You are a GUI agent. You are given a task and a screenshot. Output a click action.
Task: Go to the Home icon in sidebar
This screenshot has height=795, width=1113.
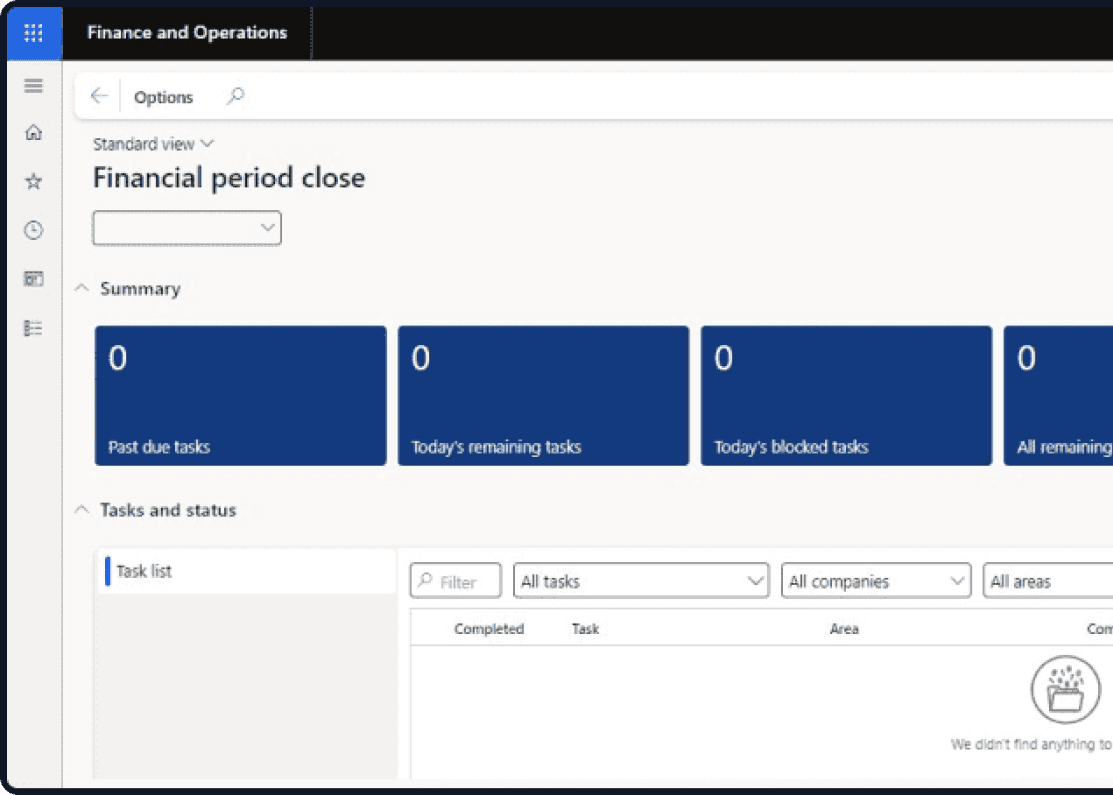(33, 133)
